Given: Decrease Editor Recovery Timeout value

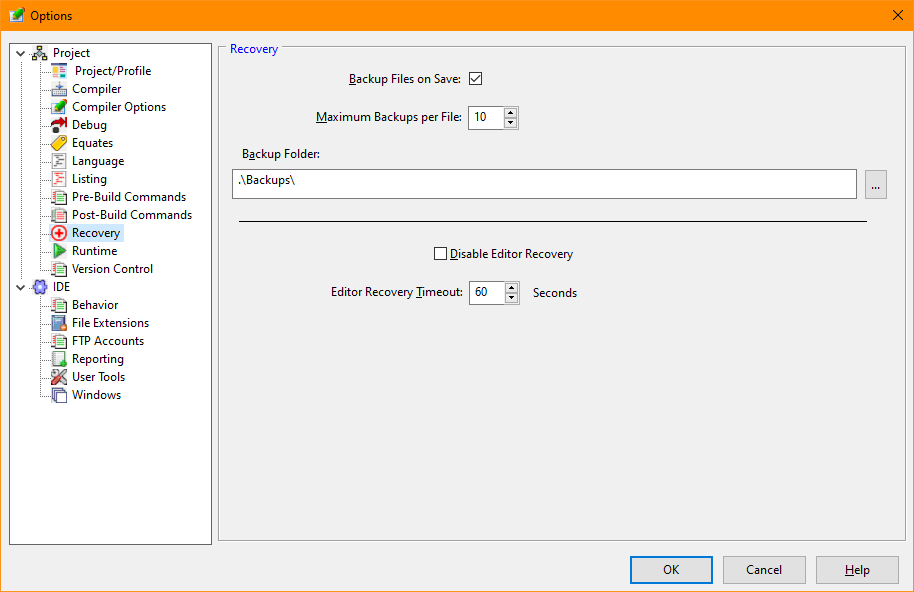Looking at the screenshot, I should [512, 298].
